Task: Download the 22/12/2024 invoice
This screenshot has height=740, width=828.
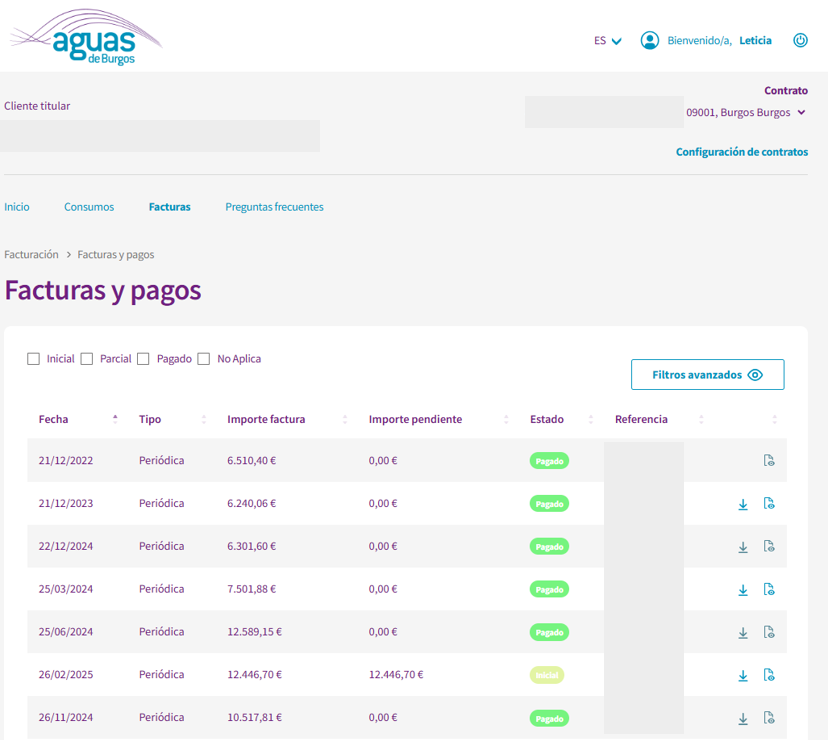Action: click(x=743, y=547)
